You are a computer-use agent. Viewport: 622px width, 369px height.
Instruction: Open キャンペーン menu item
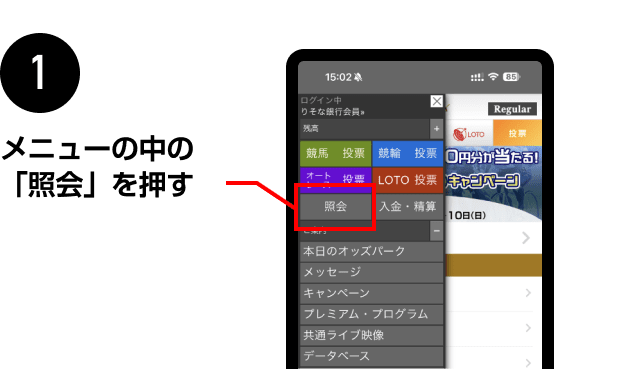(371, 293)
